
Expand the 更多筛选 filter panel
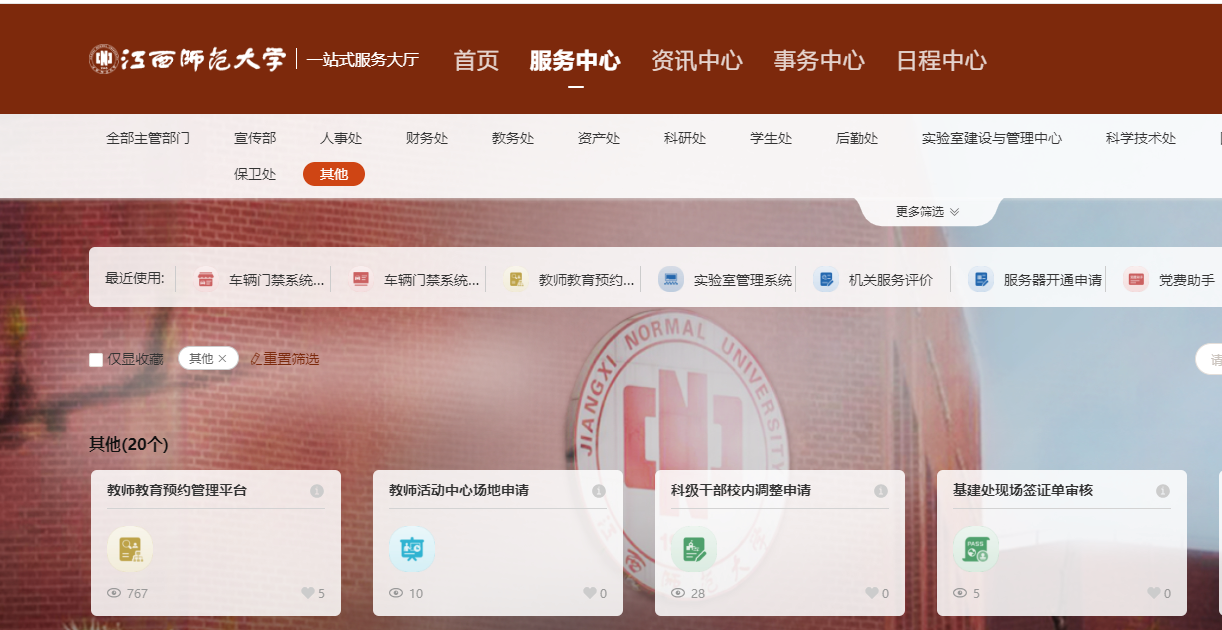tap(927, 212)
